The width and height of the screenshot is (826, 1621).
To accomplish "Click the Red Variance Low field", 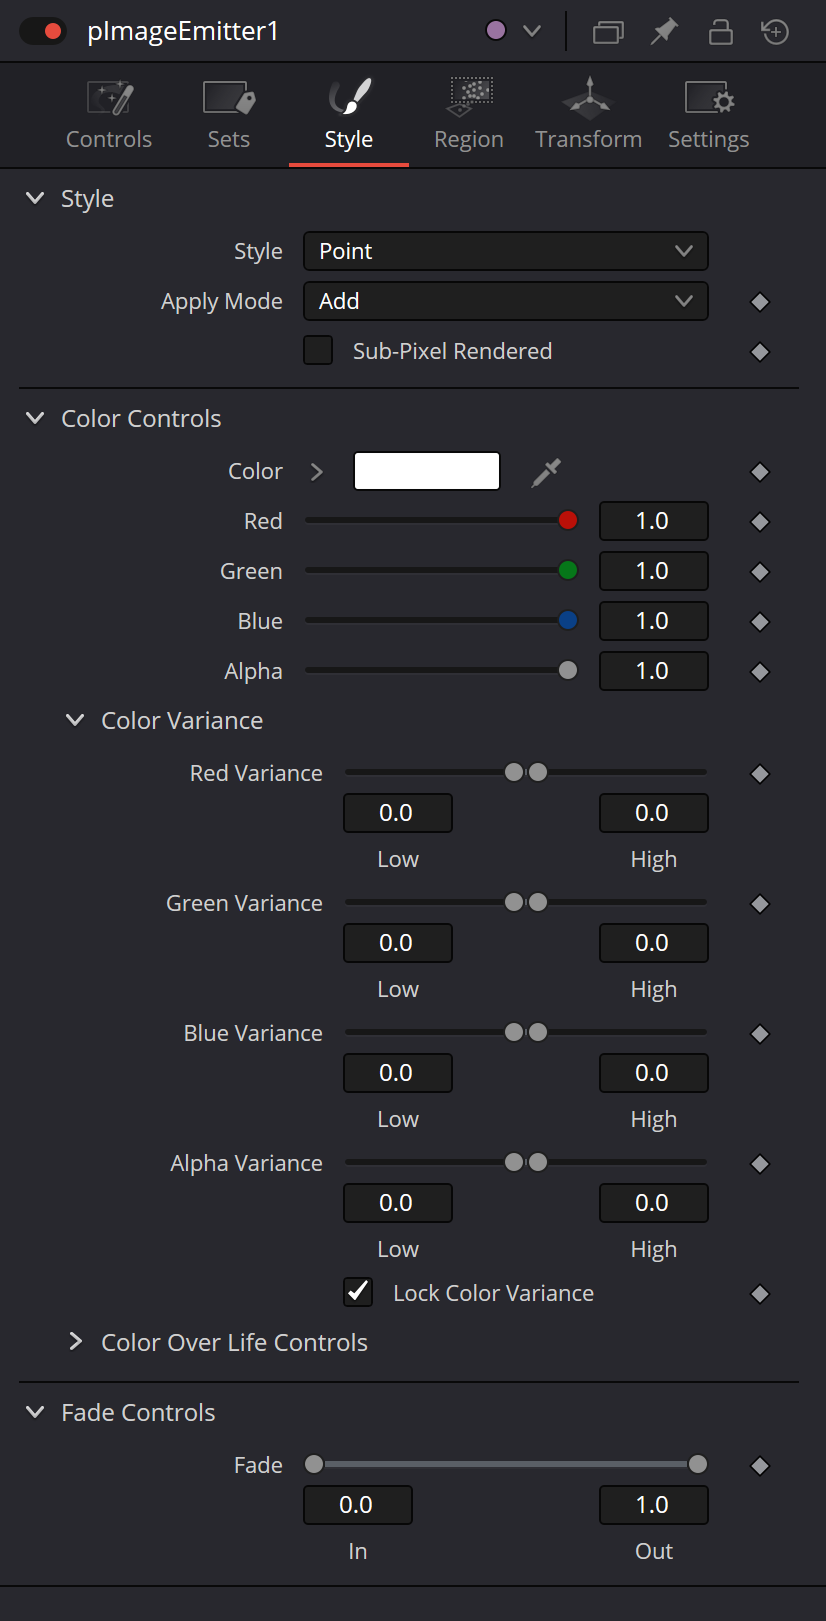I will (x=398, y=813).
